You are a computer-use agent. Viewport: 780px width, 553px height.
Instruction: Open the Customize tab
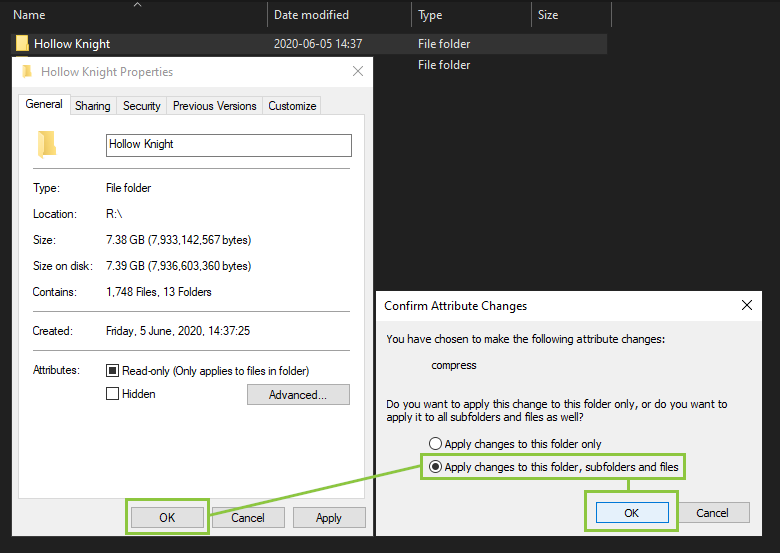click(292, 106)
